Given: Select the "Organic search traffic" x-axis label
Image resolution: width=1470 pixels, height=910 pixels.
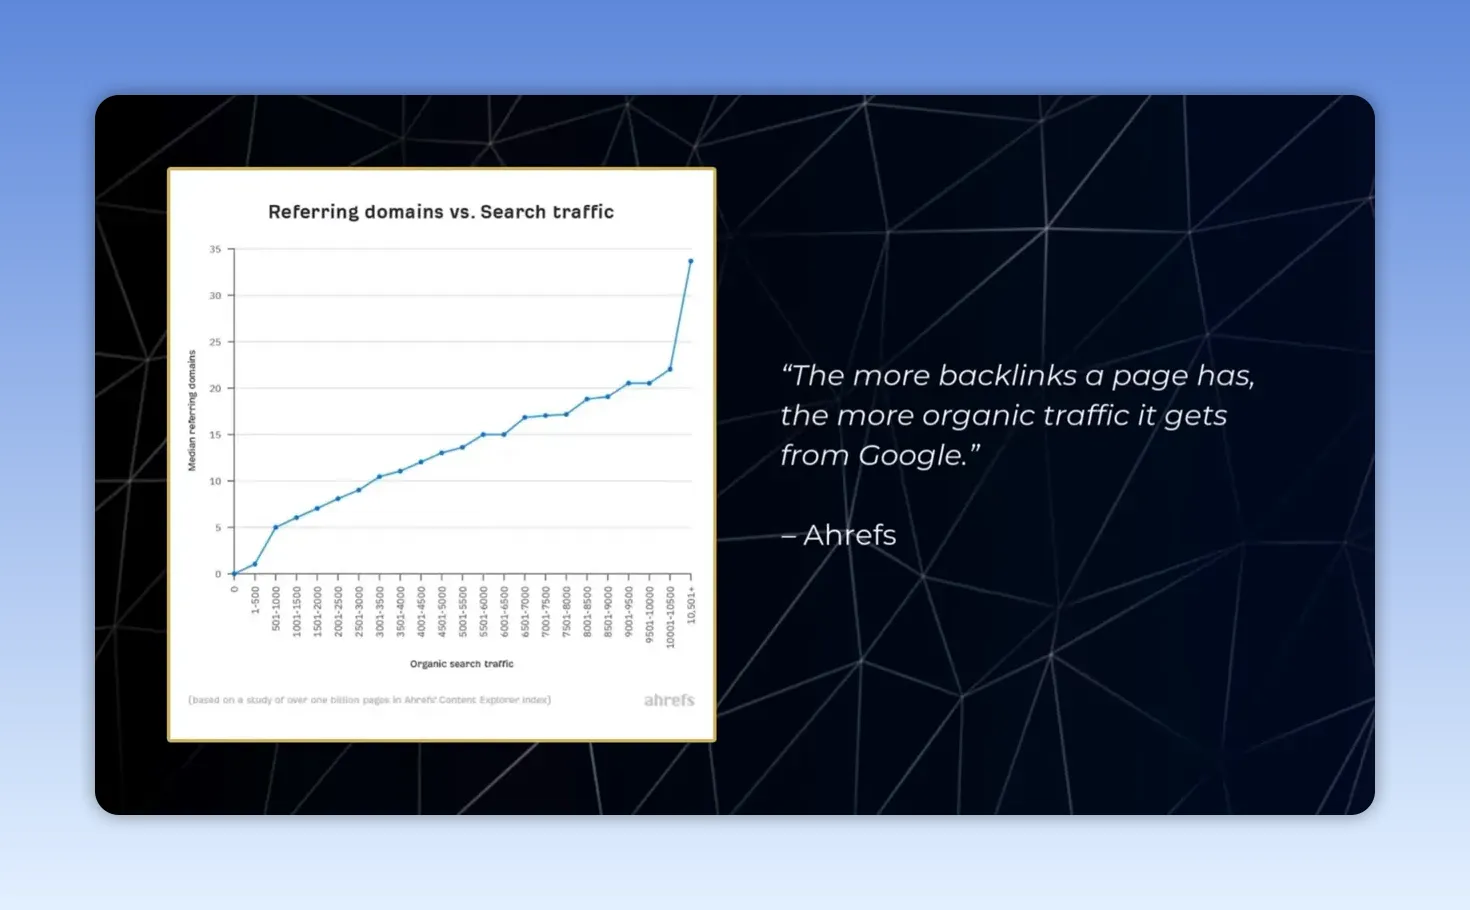Looking at the screenshot, I should coord(462,664).
